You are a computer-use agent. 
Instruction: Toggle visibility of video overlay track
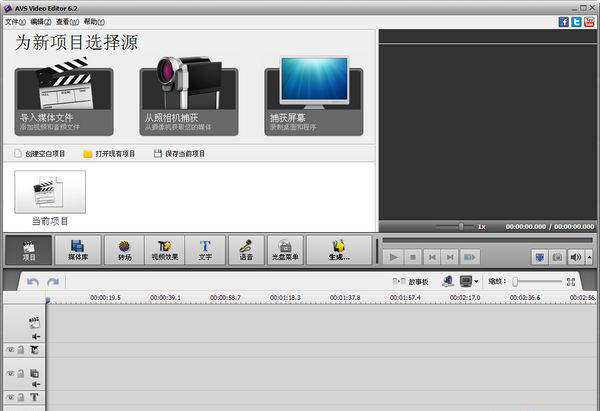[x=11, y=373]
